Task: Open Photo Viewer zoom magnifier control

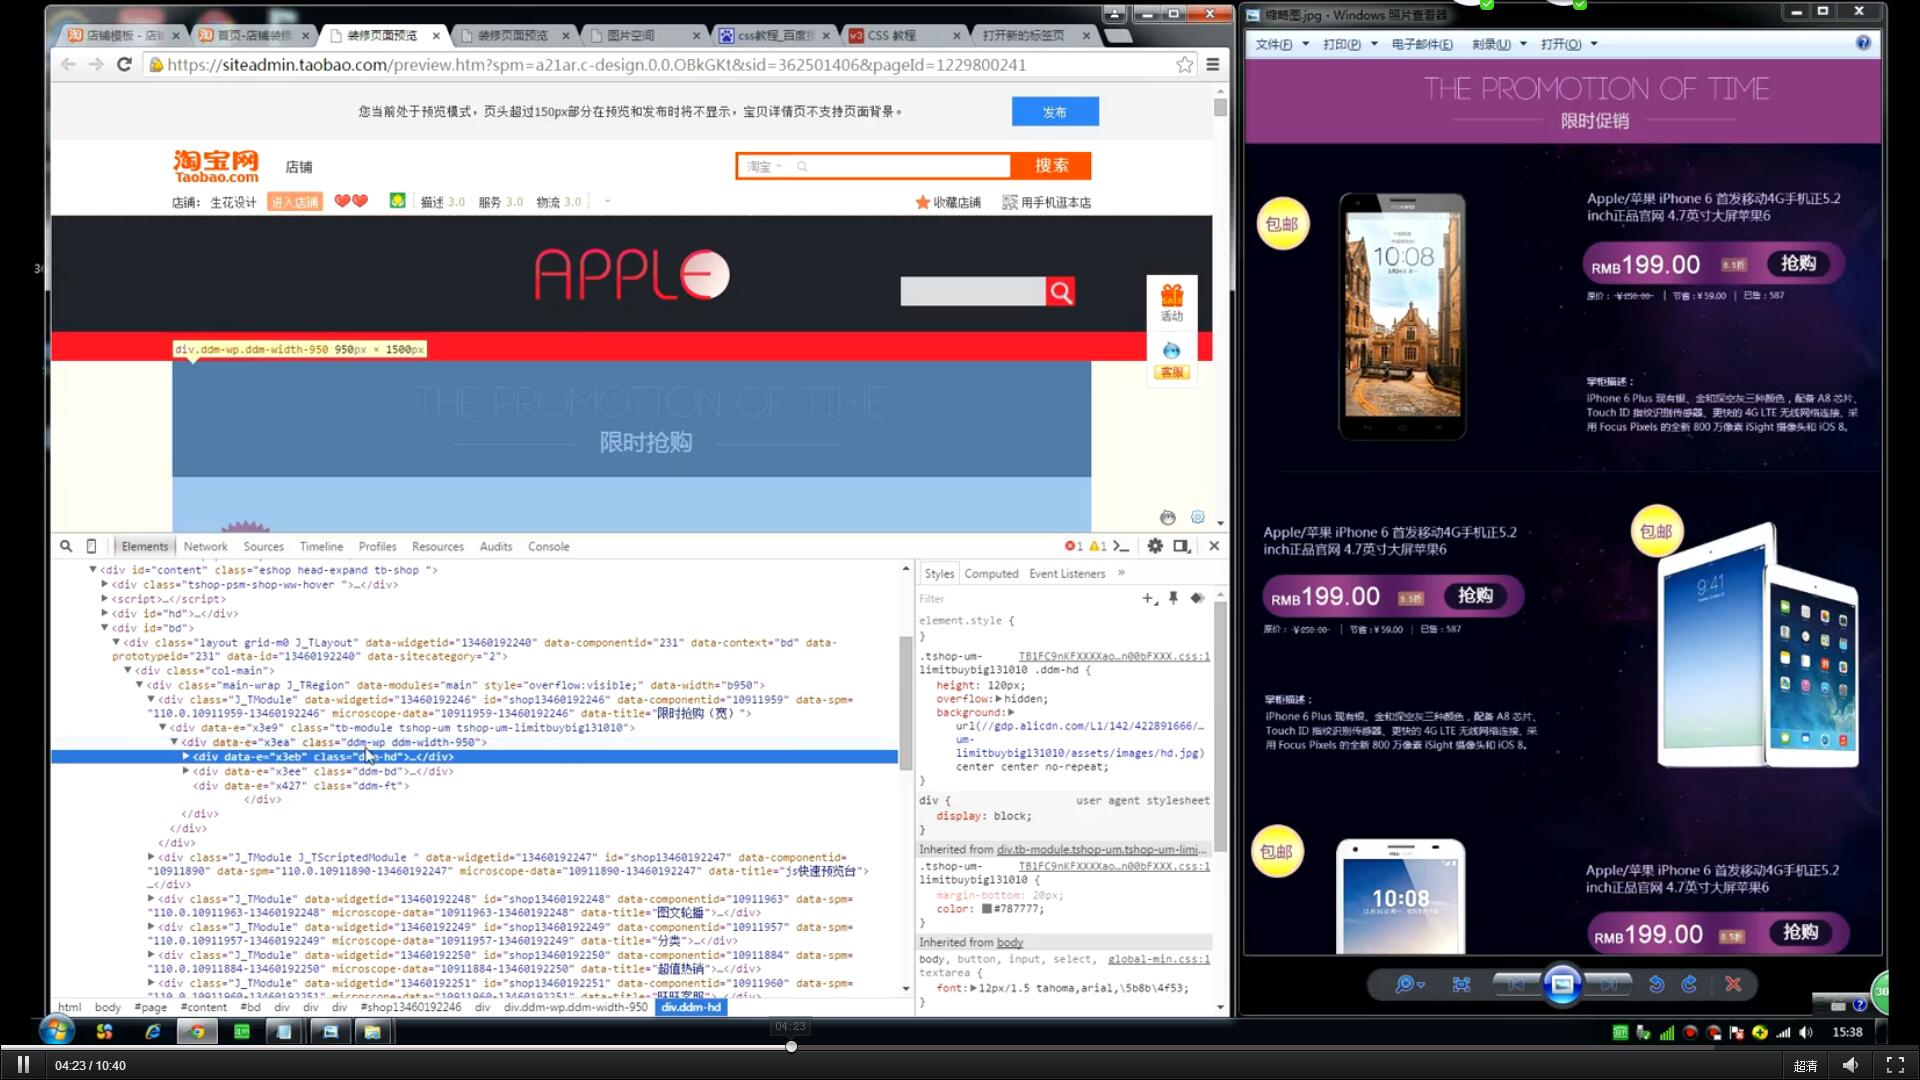Action: pos(1410,984)
